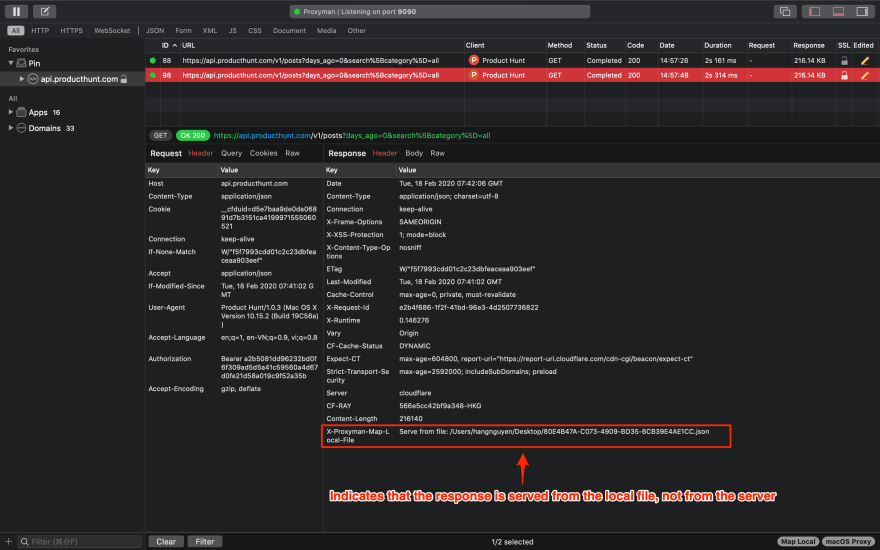Screen dimensions: 880x550
Task: Filter by JS content type
Action: point(232,30)
